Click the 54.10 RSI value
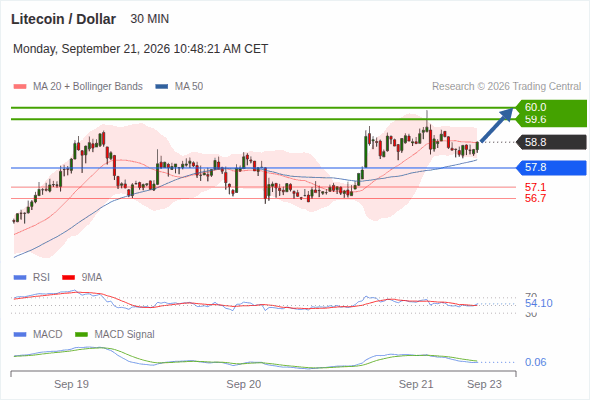Viewport: 590px width, 400px height. [539, 303]
